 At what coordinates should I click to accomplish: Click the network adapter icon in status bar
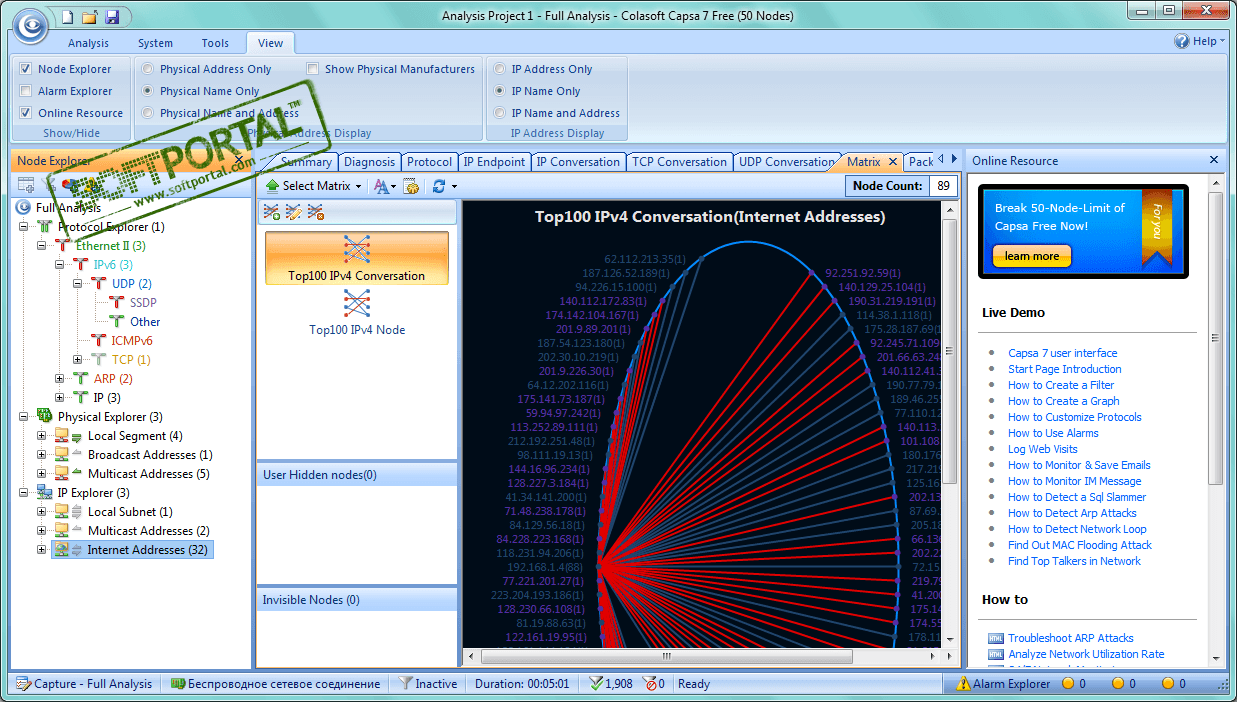pyautogui.click(x=178, y=684)
